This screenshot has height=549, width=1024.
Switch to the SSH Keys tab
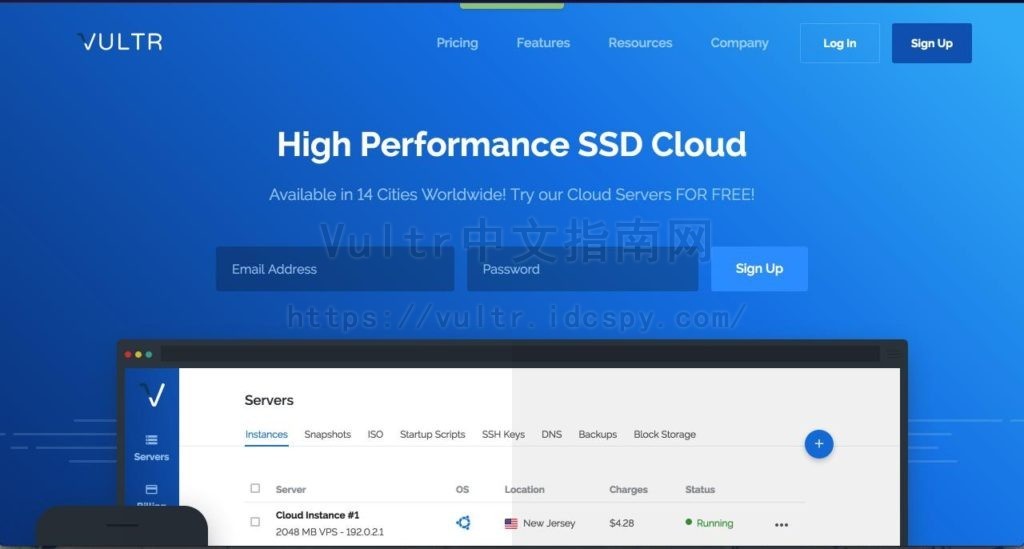tap(504, 435)
